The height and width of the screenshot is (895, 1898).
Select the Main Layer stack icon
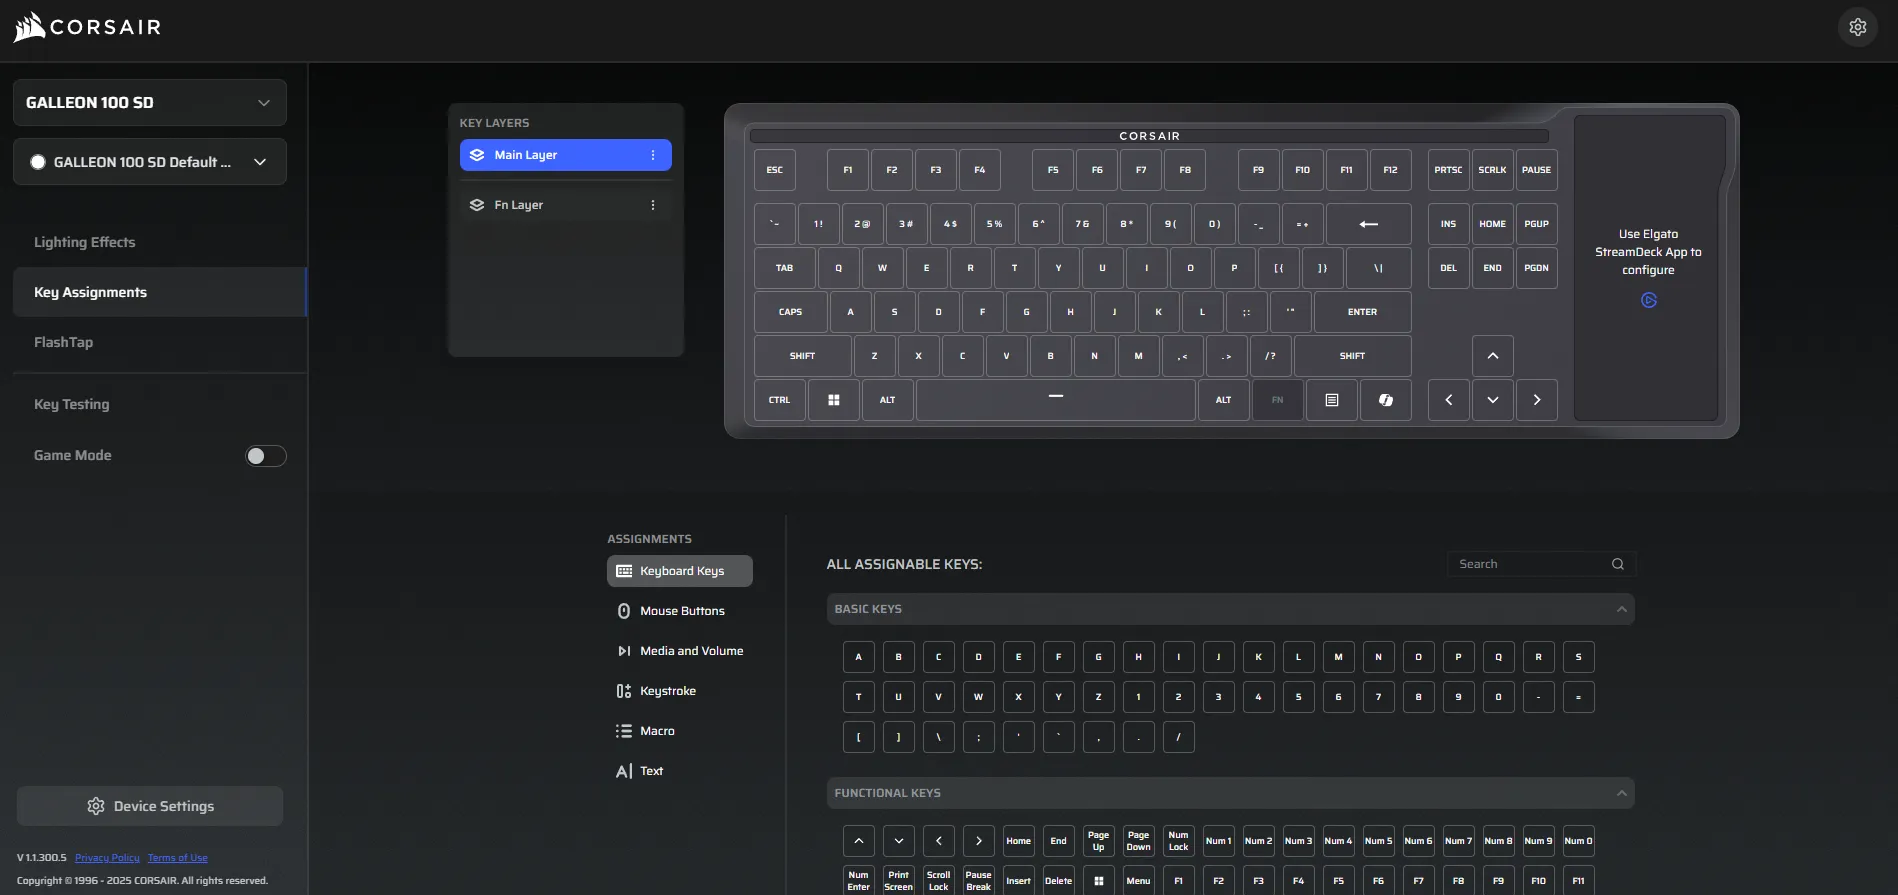[x=477, y=155]
